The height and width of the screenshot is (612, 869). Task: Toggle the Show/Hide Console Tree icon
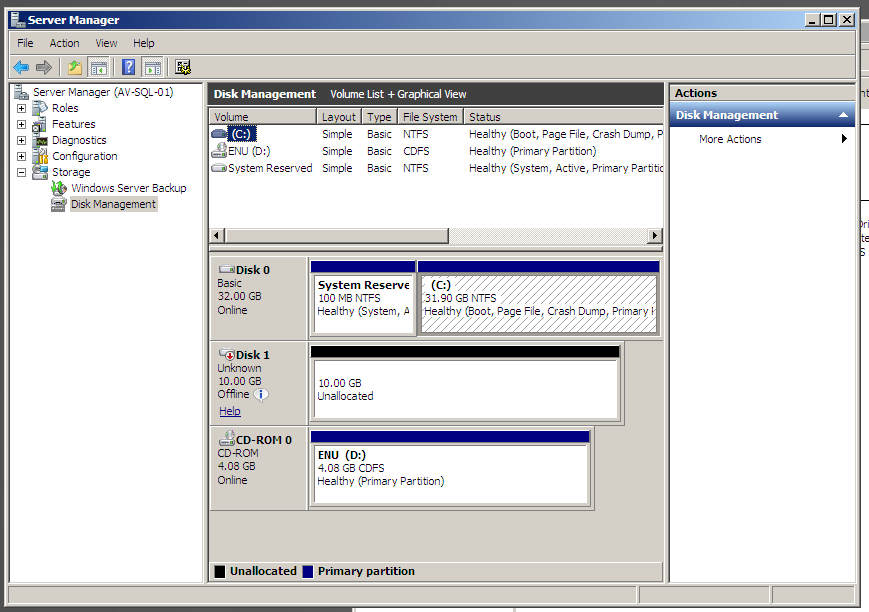pyautogui.click(x=98, y=68)
